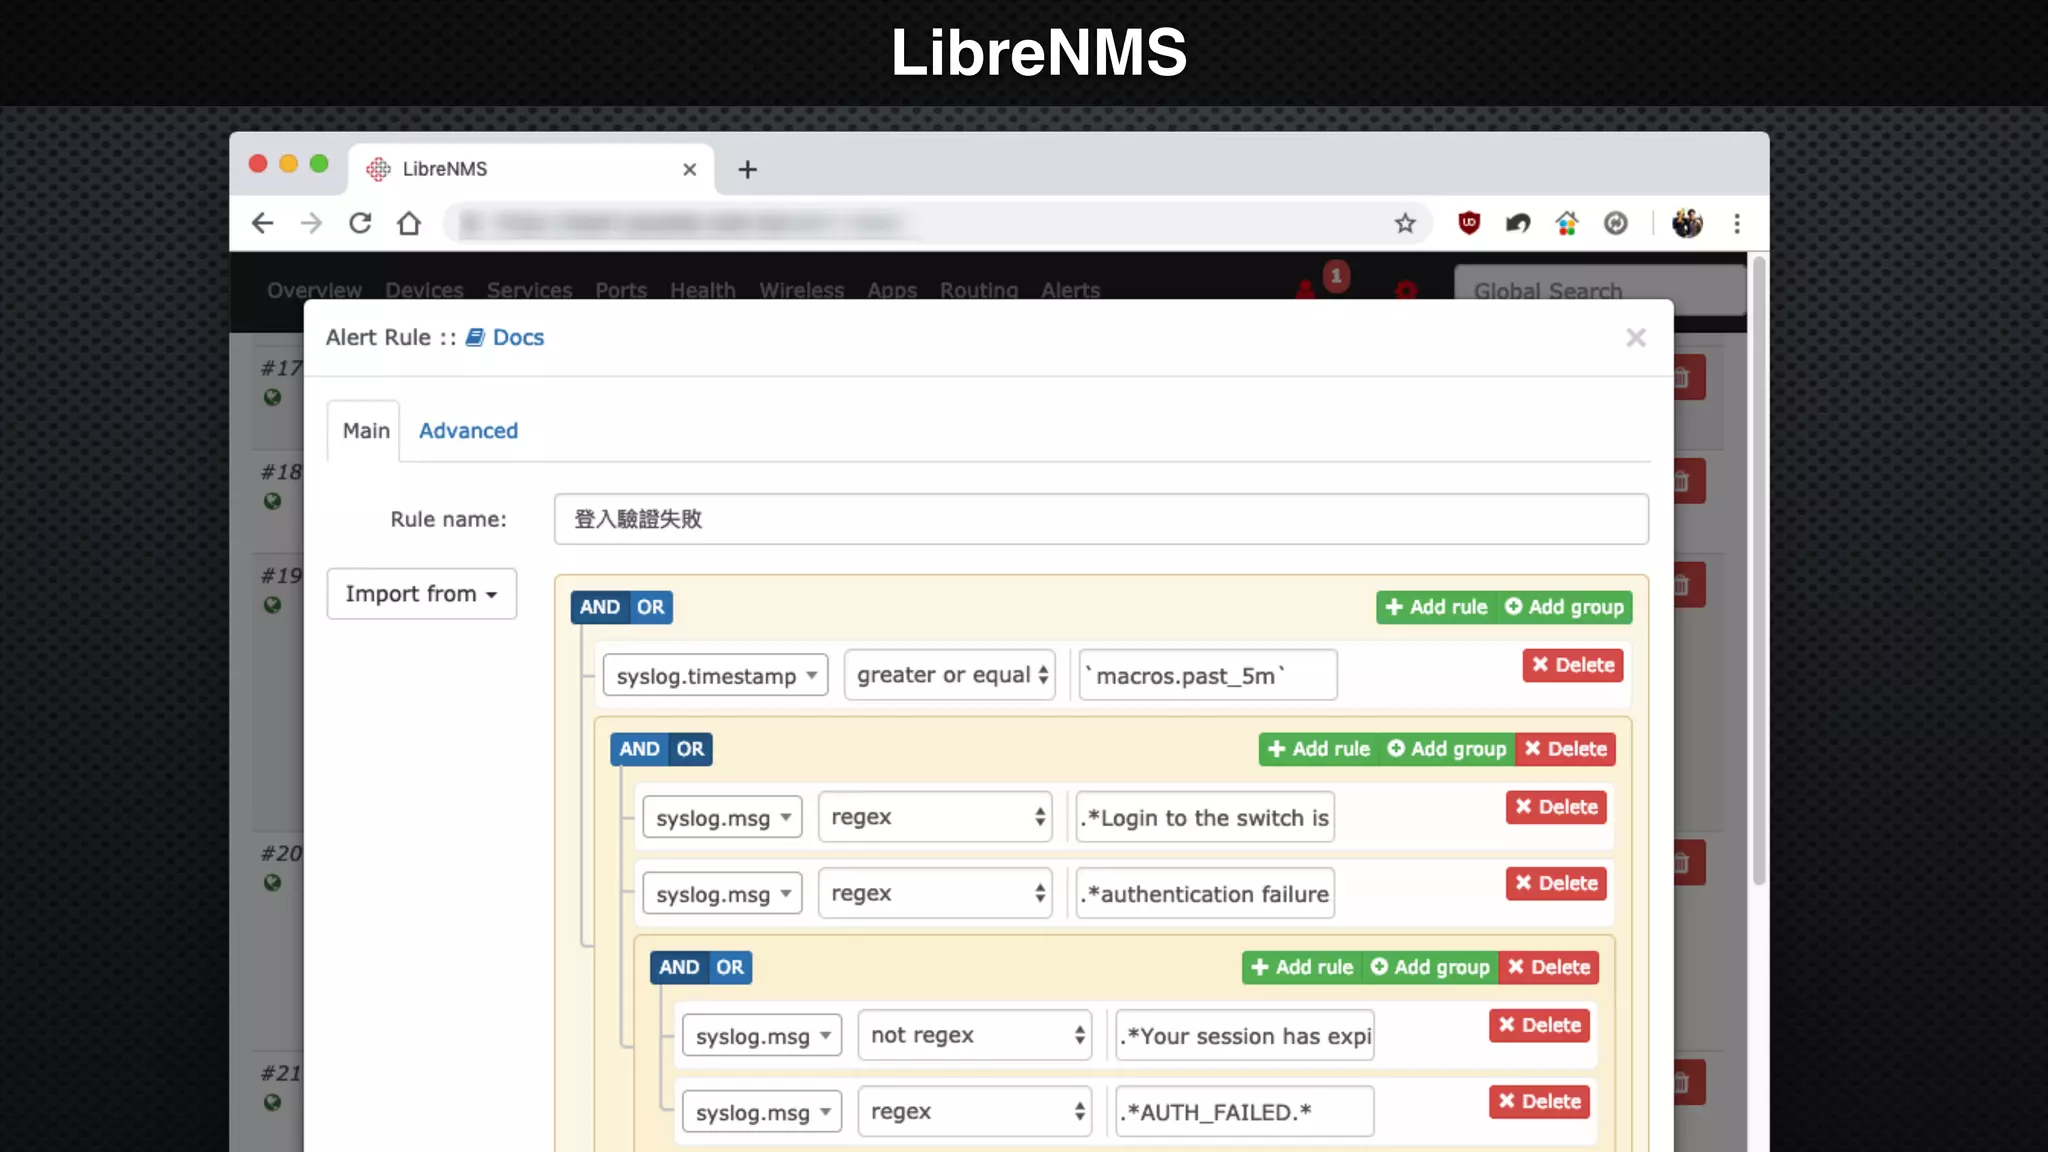
Task: Open the uBlock shield extension icon
Action: pyautogui.click(x=1469, y=223)
